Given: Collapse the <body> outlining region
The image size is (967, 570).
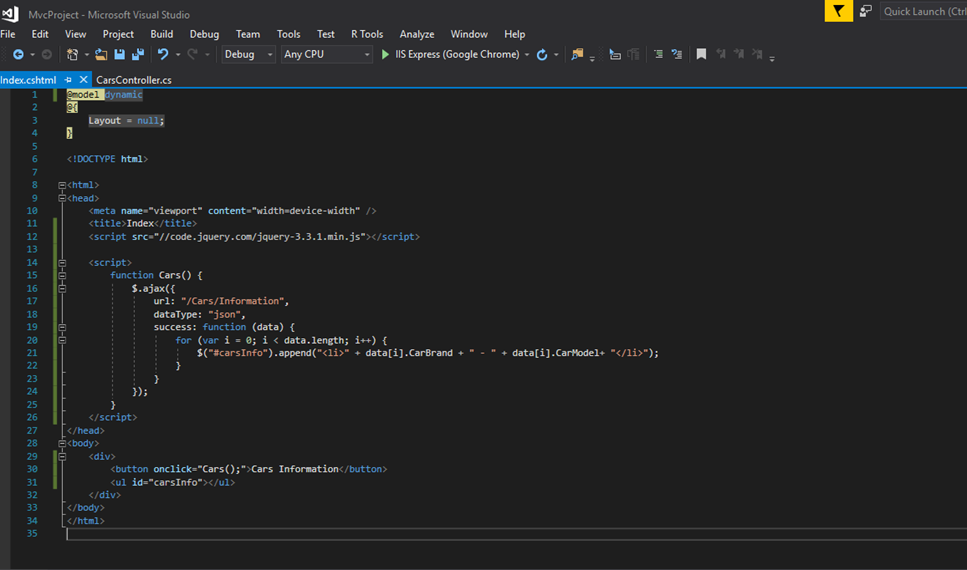Looking at the screenshot, I should (62, 444).
